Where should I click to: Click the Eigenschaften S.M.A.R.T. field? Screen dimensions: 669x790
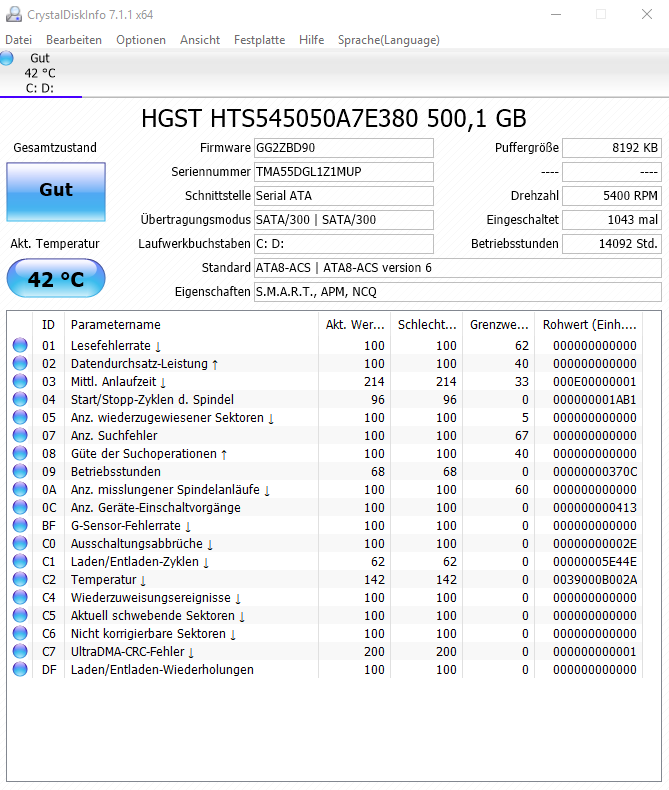pos(457,292)
